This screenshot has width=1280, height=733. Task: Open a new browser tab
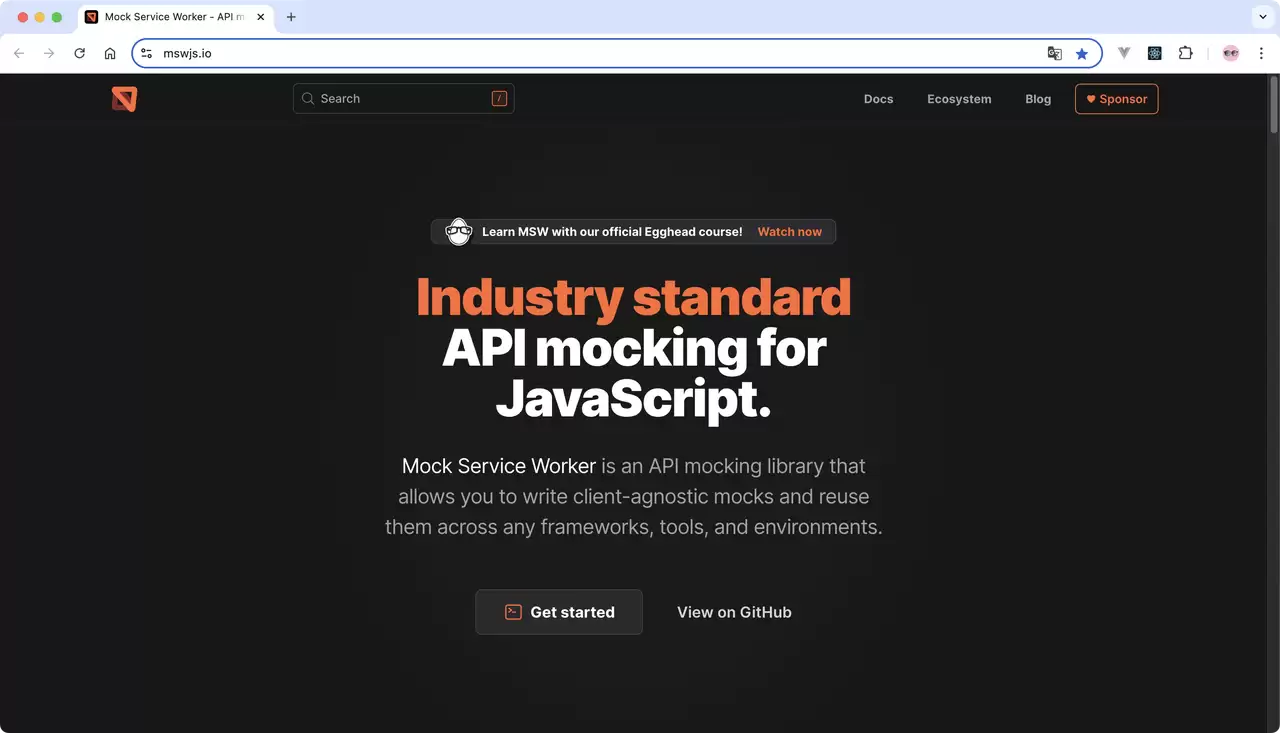pyautogui.click(x=291, y=17)
